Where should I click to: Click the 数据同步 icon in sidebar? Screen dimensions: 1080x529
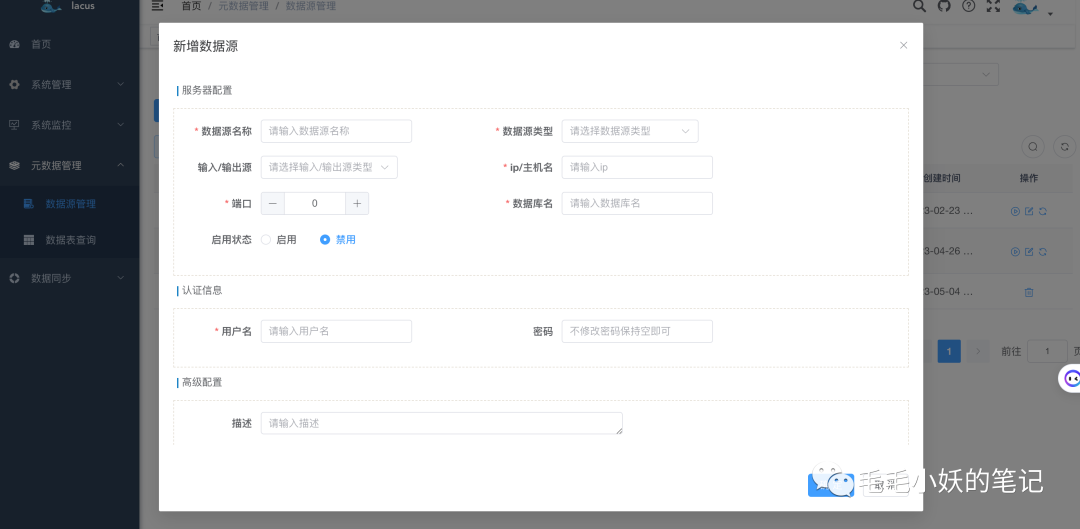pyautogui.click(x=14, y=278)
